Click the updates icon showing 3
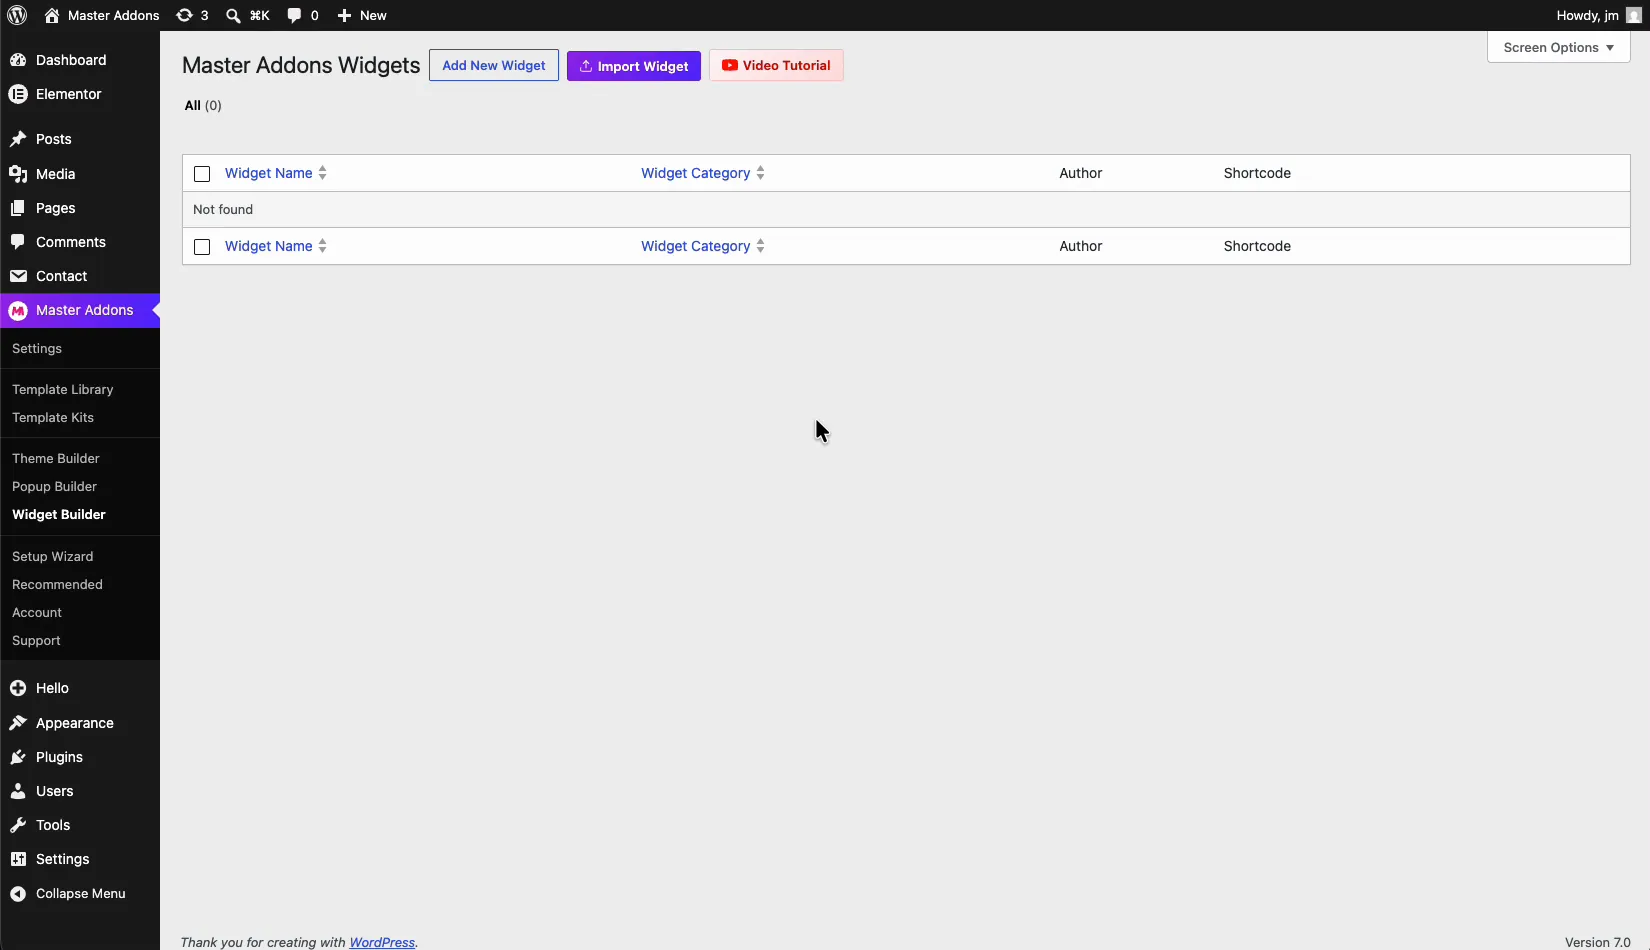 click(184, 15)
